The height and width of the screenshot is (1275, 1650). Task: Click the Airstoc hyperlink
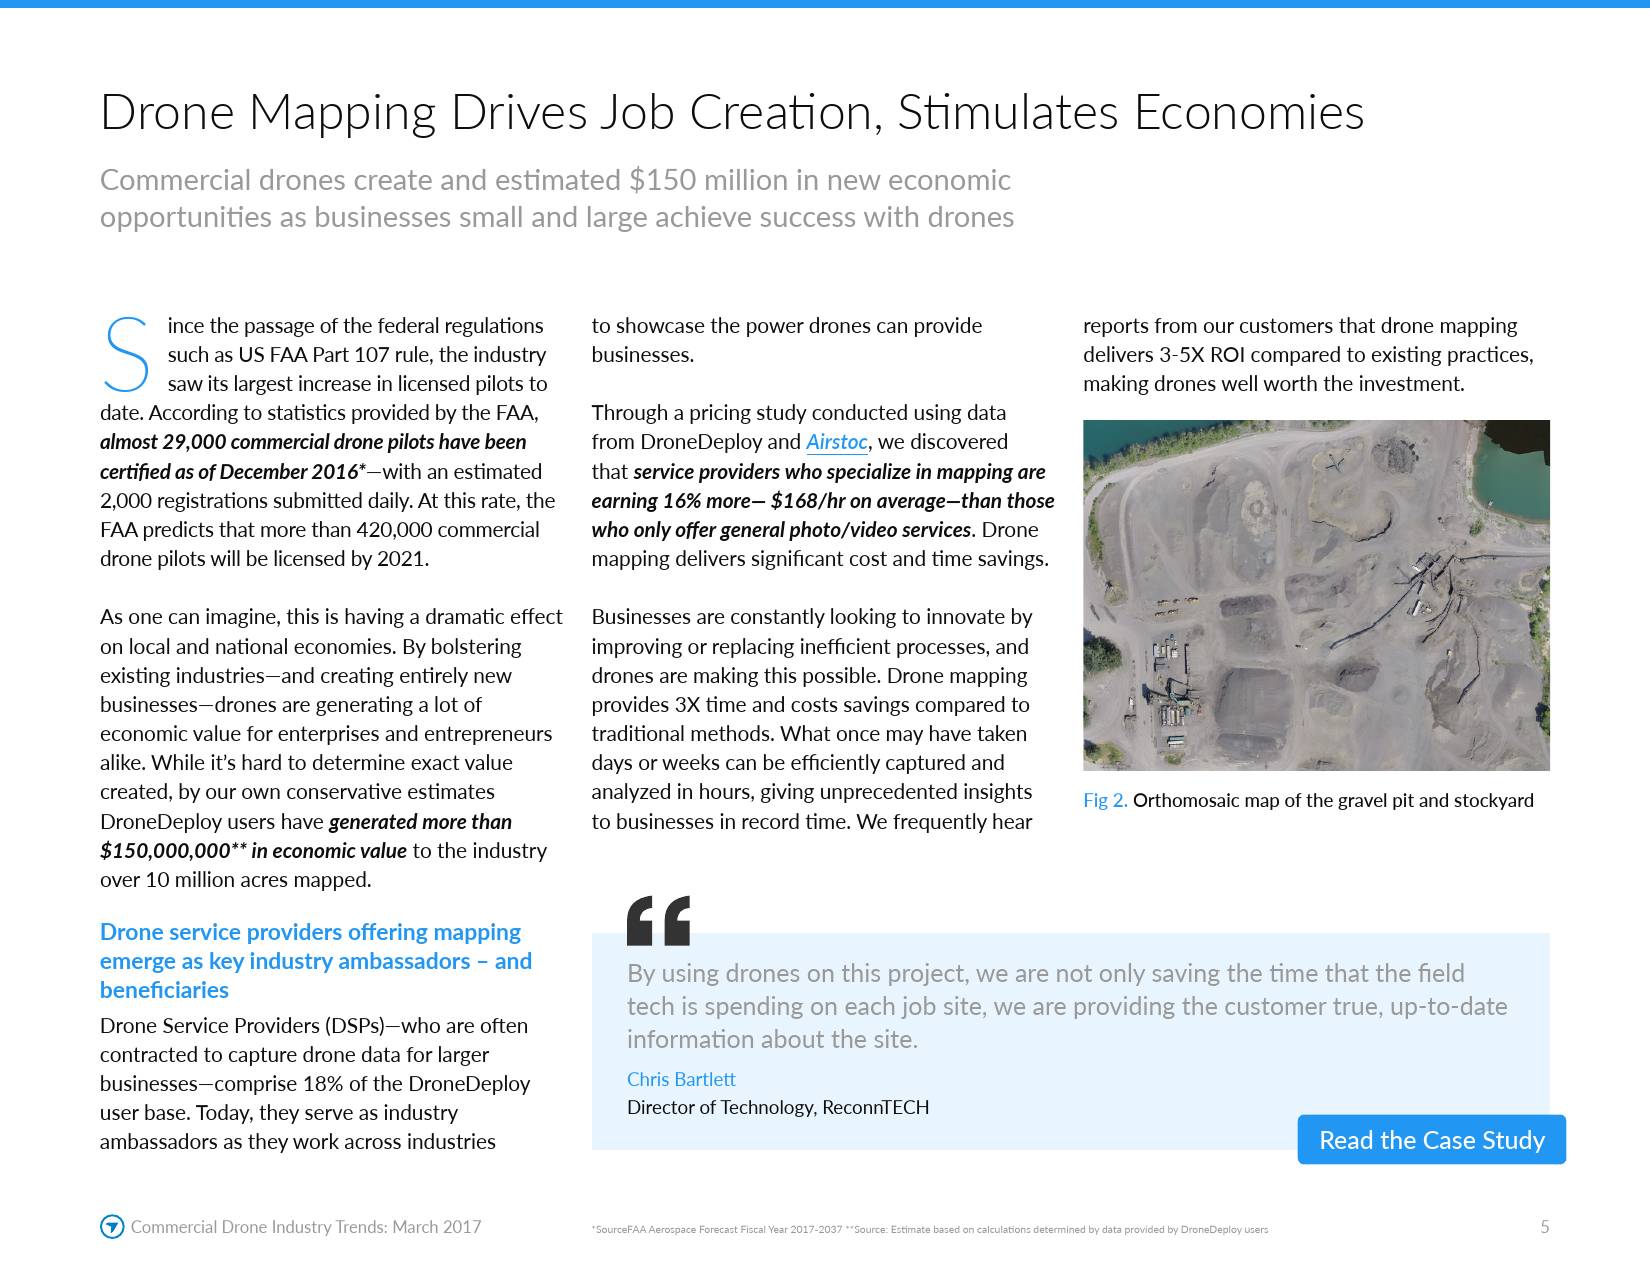point(836,442)
